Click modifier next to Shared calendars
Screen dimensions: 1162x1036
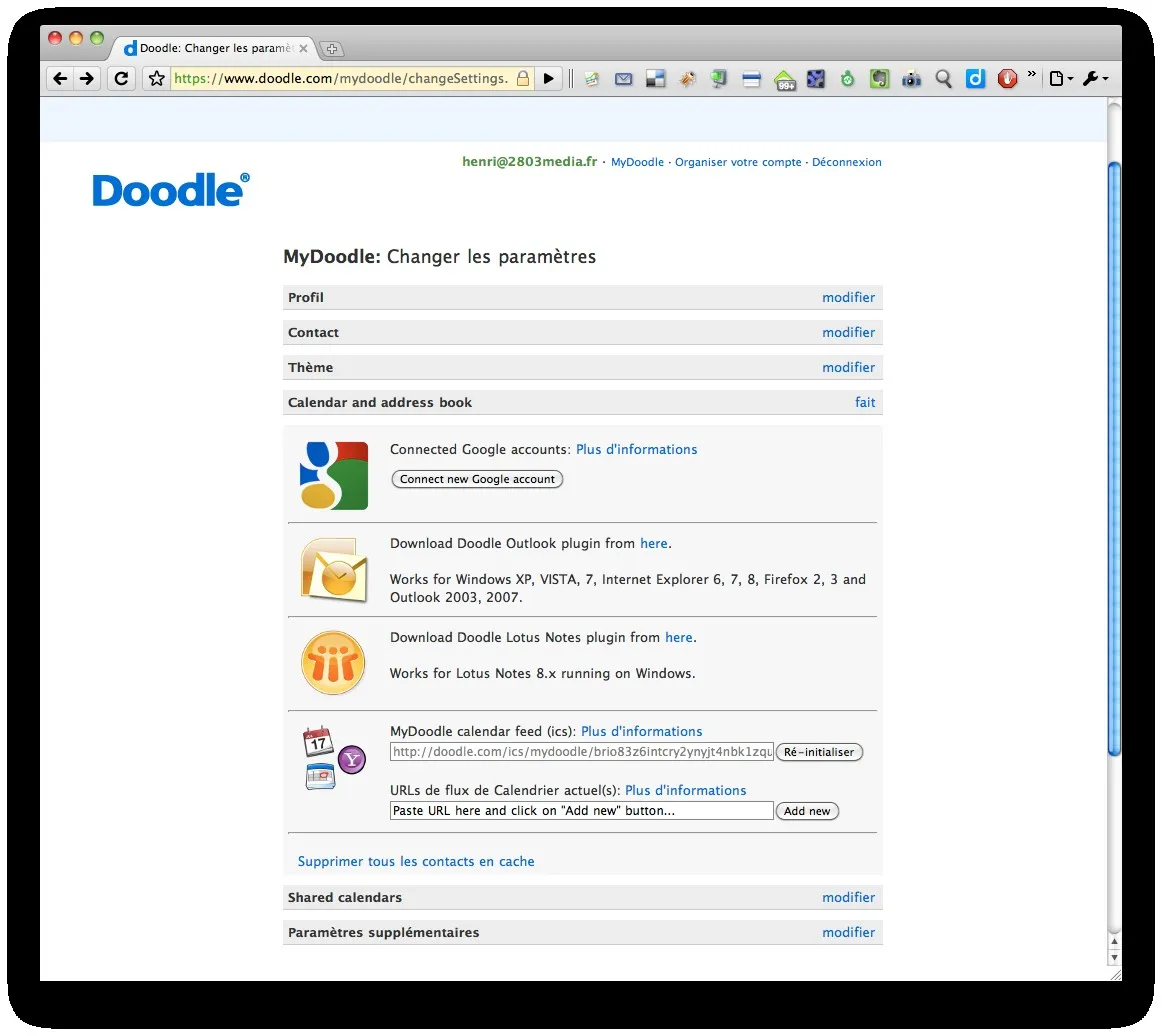(x=849, y=897)
